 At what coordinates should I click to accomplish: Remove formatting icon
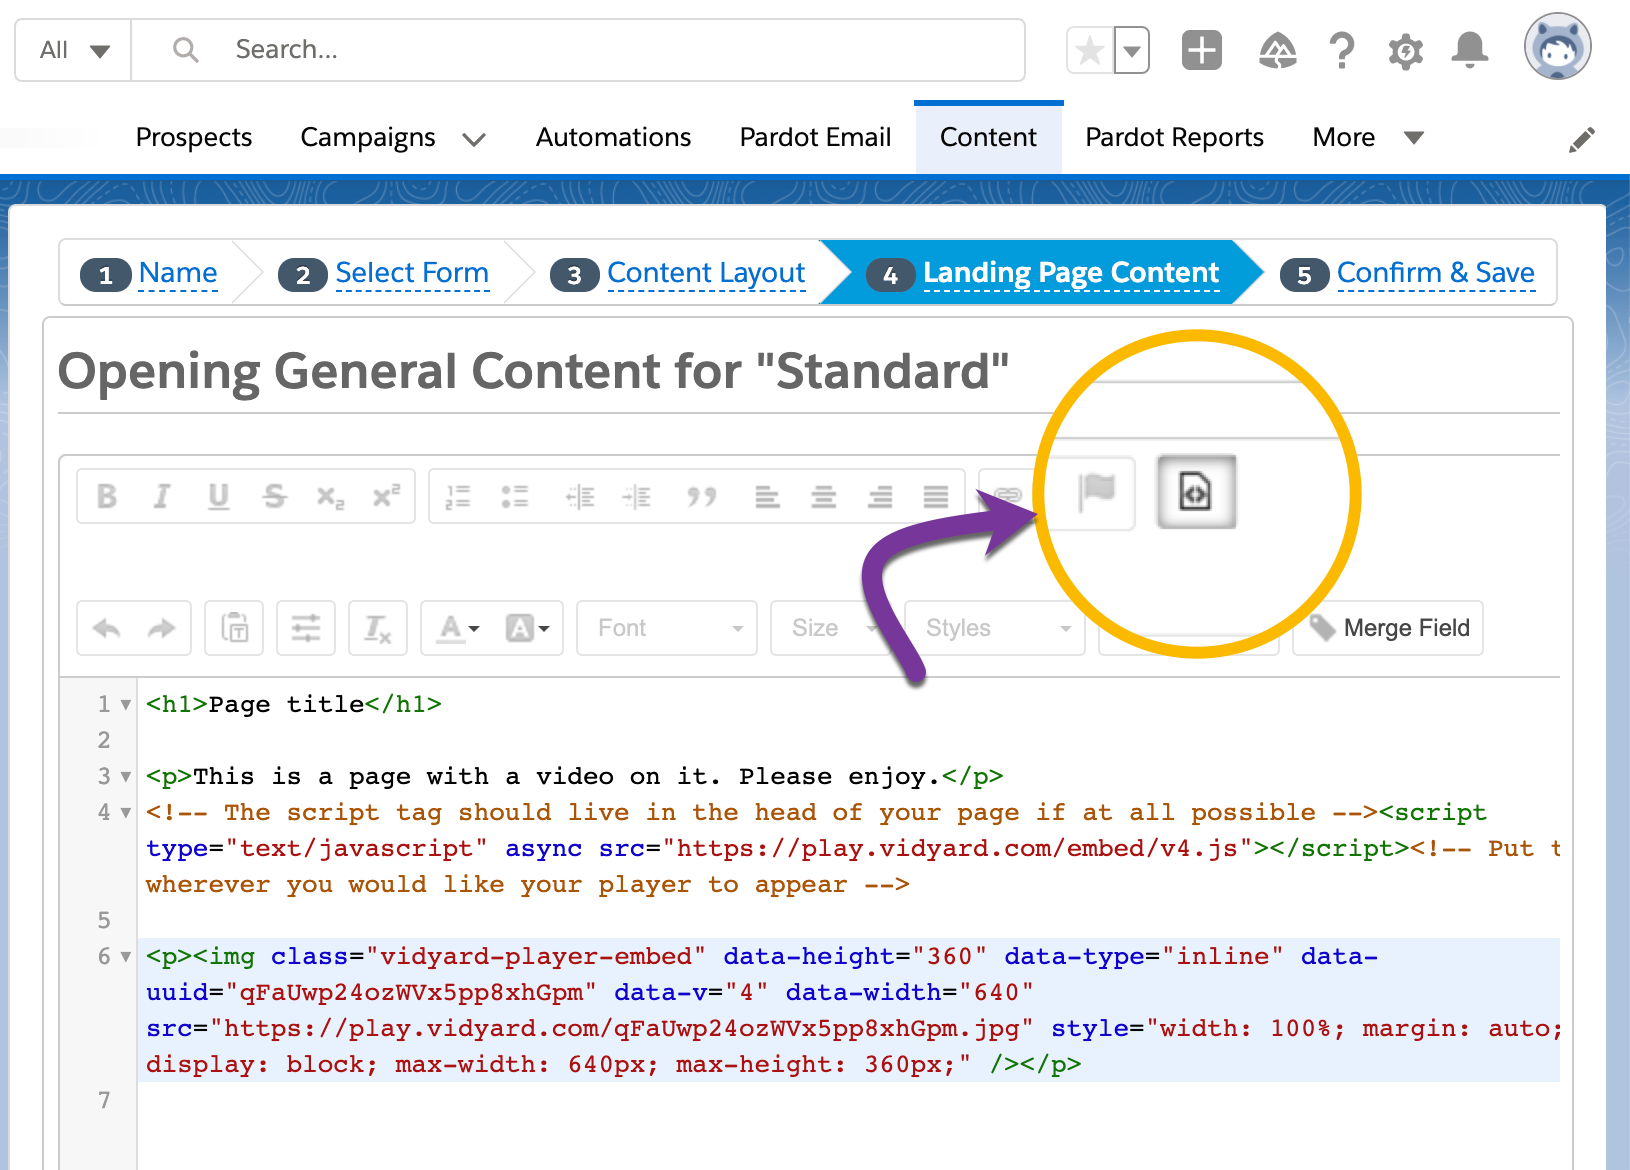pyautogui.click(x=378, y=628)
